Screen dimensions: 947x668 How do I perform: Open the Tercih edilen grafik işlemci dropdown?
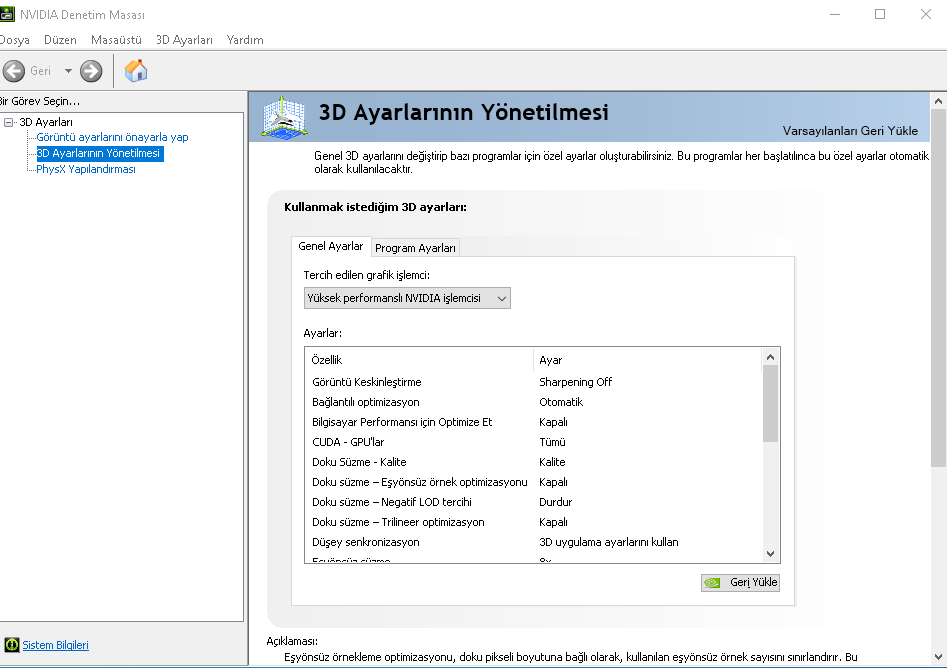(407, 298)
